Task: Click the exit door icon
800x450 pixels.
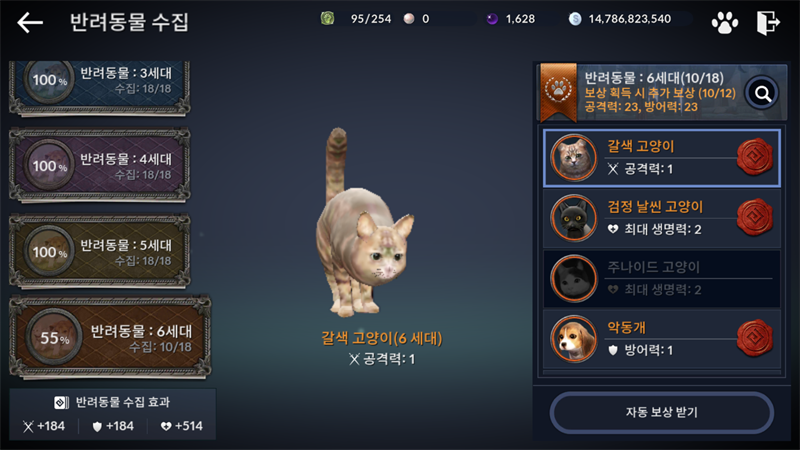Action: pos(768,22)
